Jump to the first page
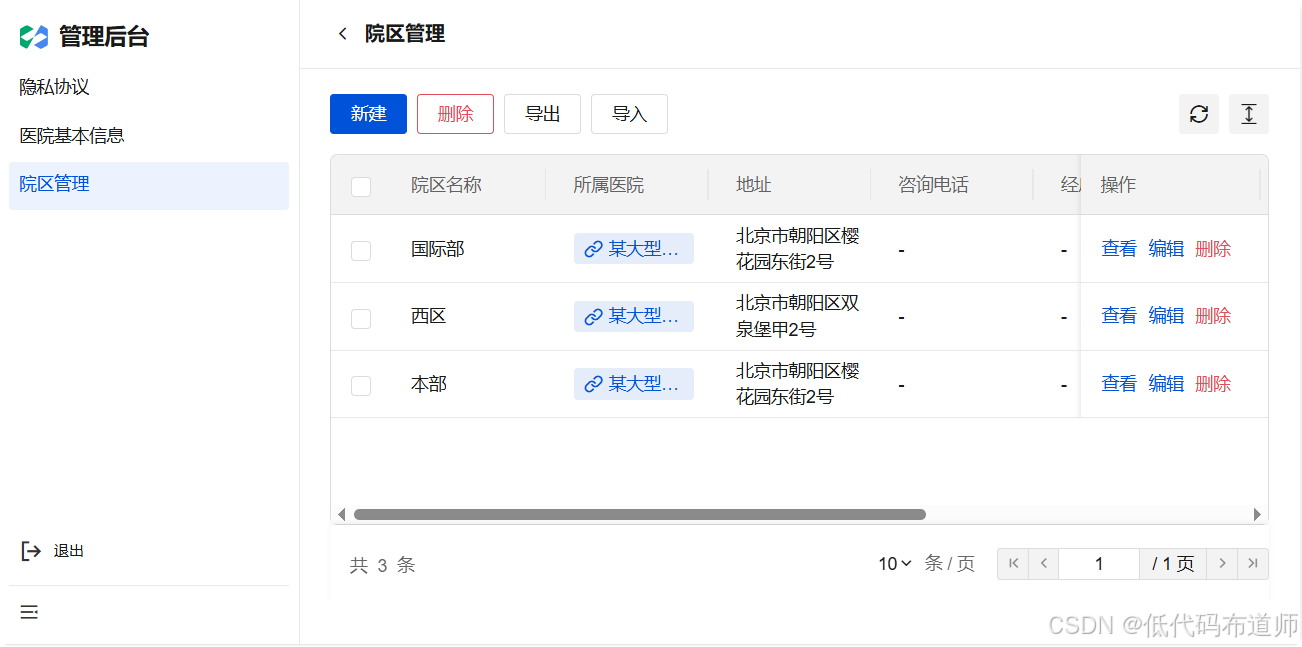Image resolution: width=1302 pixels, height=647 pixels. (x=1012, y=563)
